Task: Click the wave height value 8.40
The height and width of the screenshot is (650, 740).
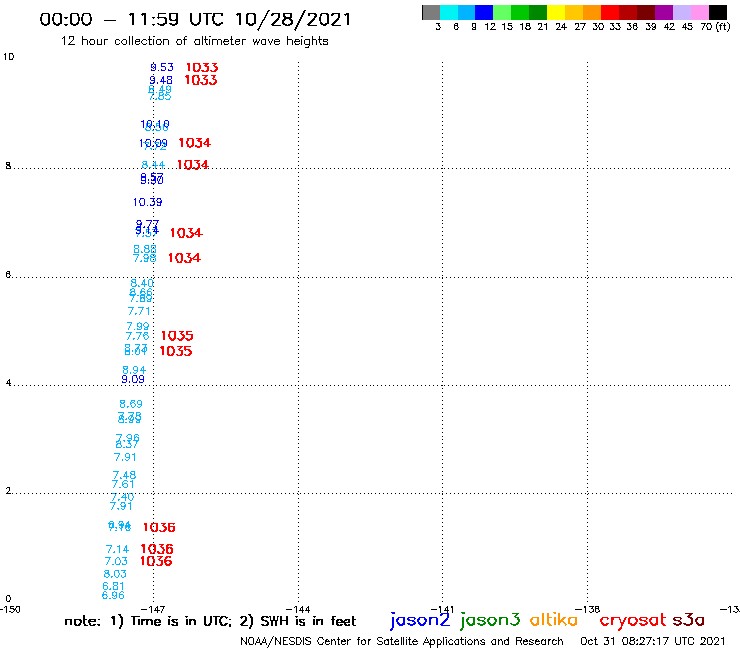Action: coord(142,283)
